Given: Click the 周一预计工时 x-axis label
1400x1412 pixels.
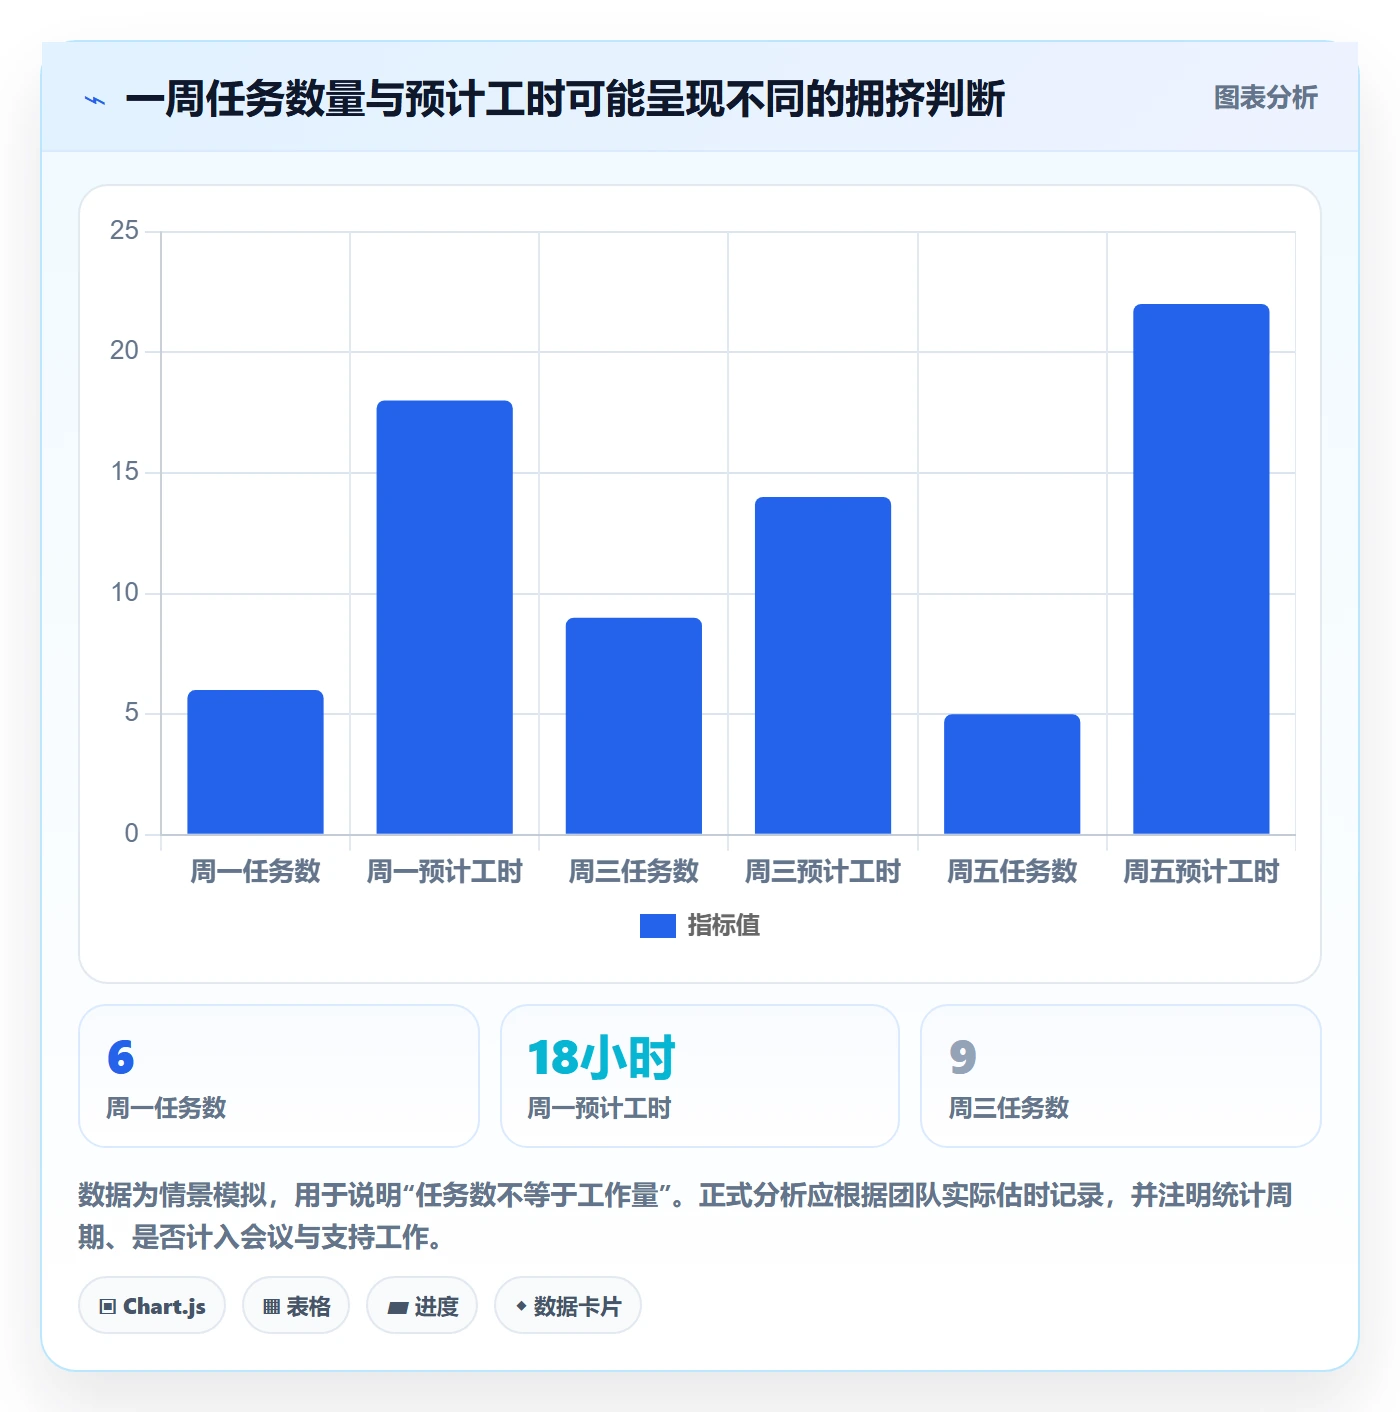Looking at the screenshot, I should click(x=445, y=872).
